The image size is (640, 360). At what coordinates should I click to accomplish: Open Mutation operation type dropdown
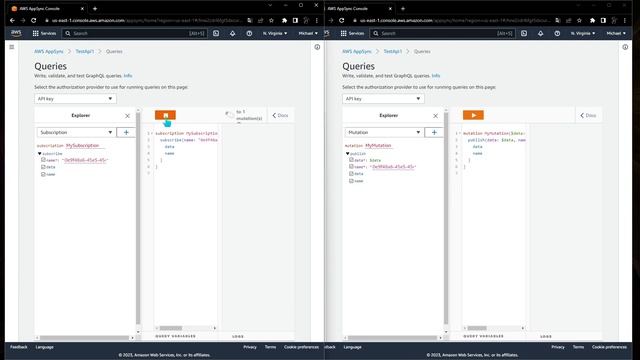[384, 132]
